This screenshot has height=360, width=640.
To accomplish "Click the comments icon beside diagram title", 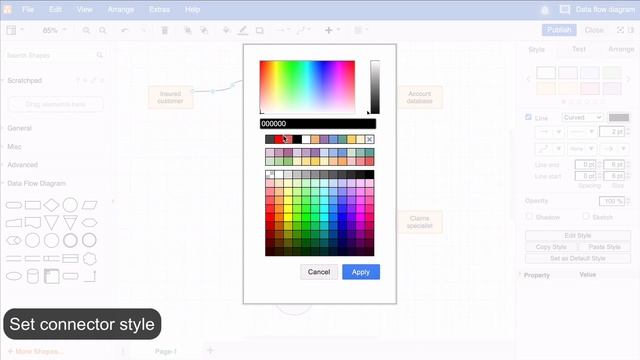I will pos(565,9).
